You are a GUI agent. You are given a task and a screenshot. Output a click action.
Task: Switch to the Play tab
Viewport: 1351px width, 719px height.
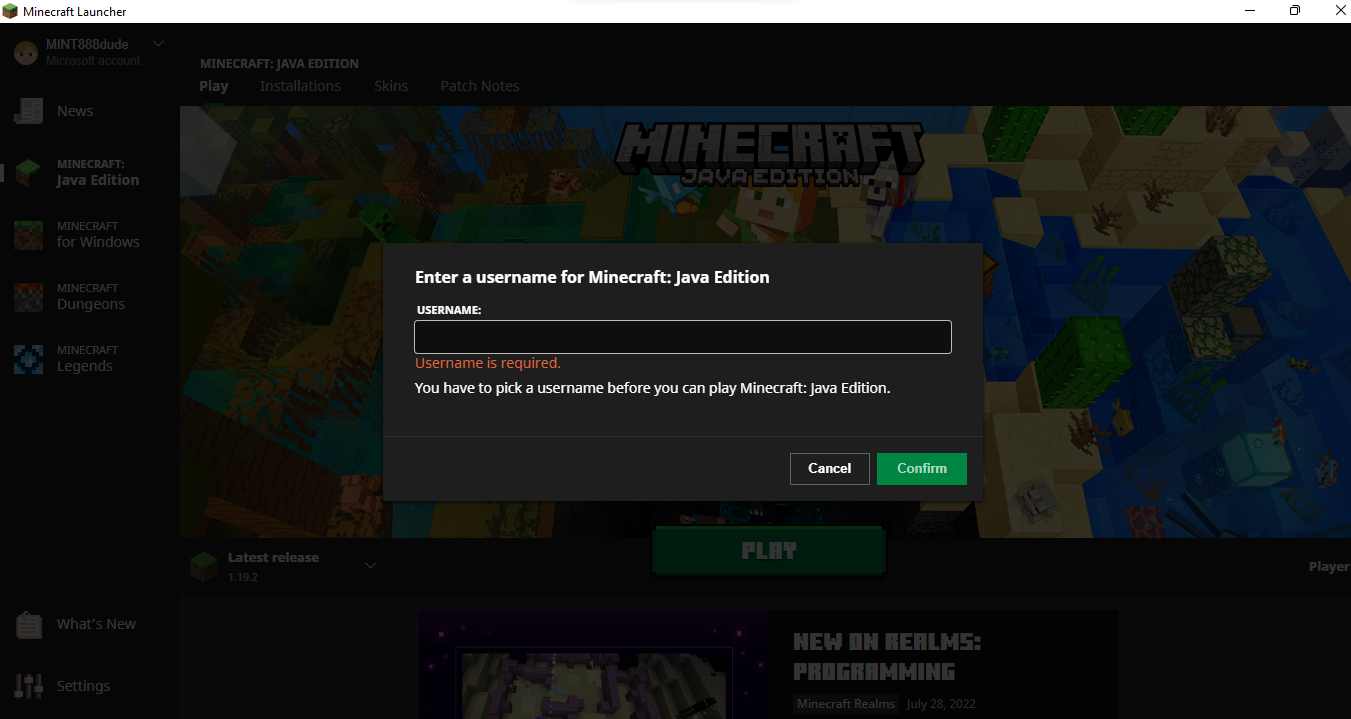tap(214, 86)
